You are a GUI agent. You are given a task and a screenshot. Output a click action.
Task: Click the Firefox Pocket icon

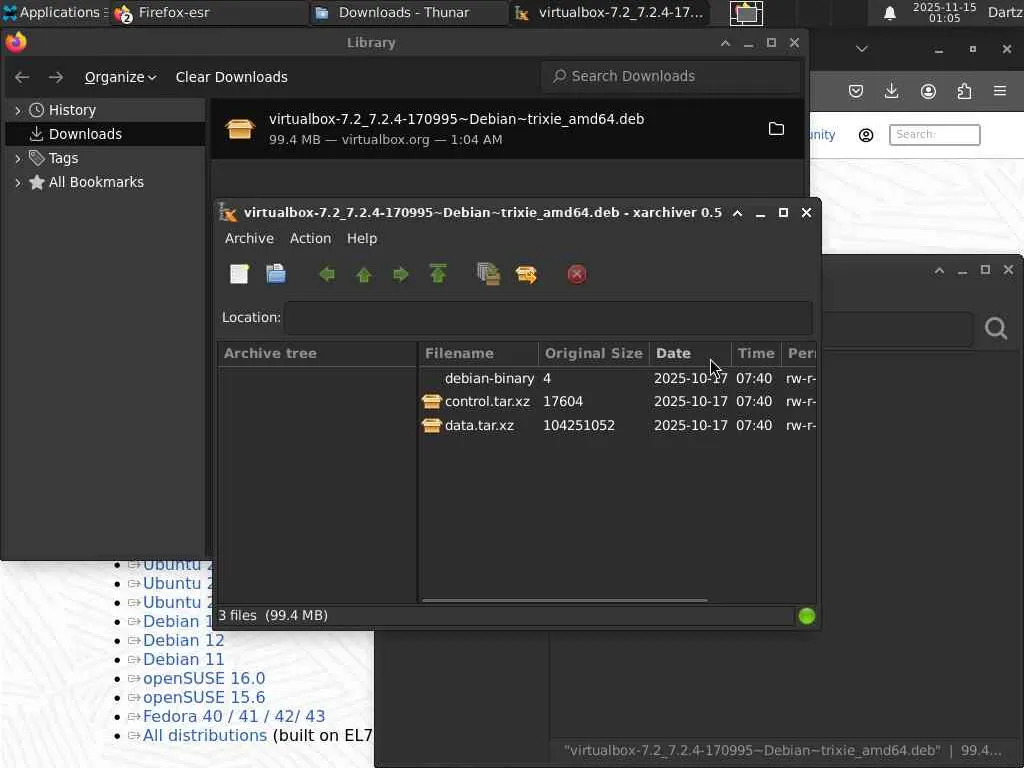pos(856,91)
